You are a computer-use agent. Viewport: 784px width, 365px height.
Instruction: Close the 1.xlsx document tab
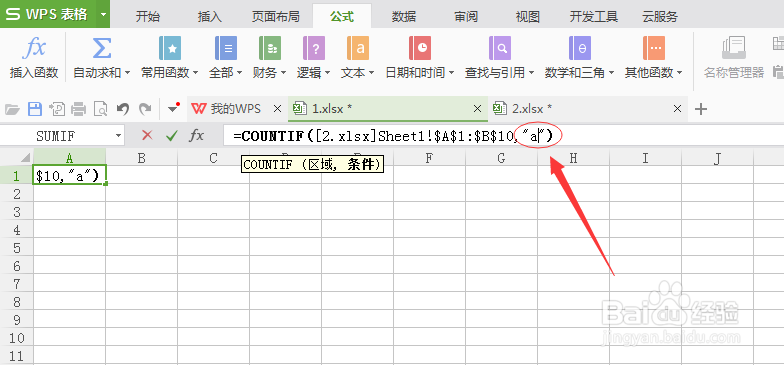tap(478, 108)
